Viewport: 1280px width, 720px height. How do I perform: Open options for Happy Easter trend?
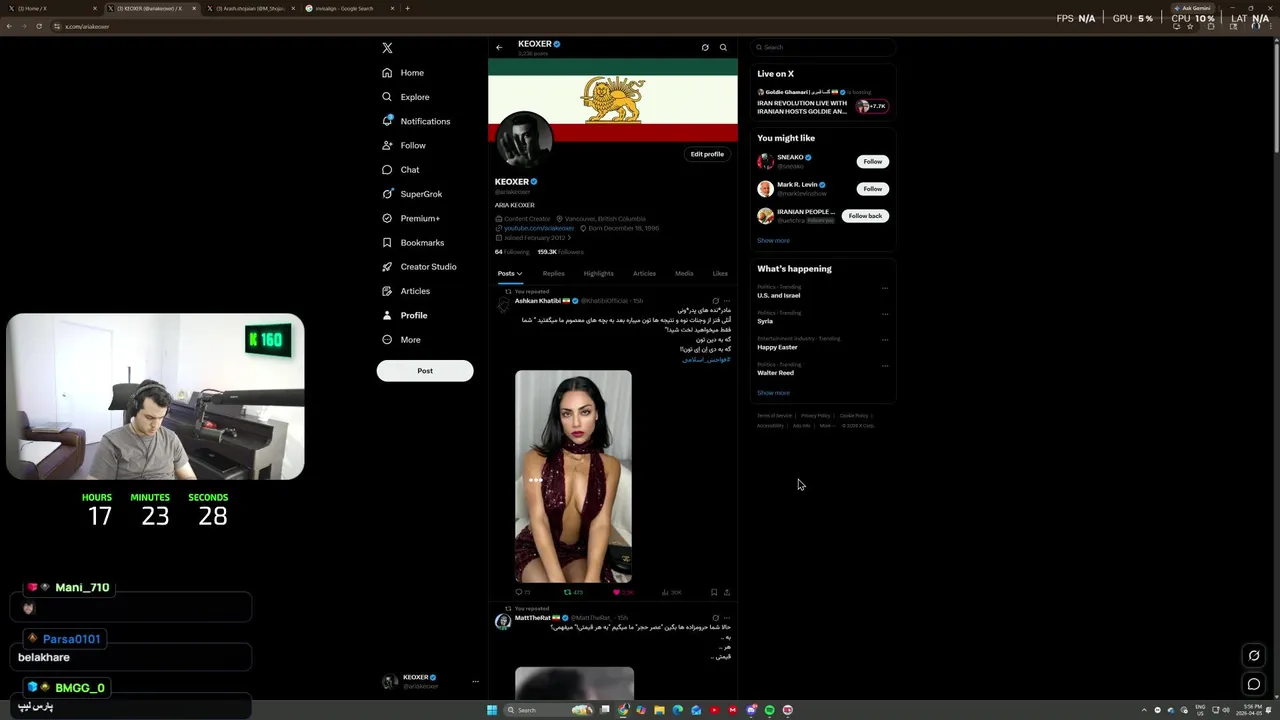coord(884,340)
